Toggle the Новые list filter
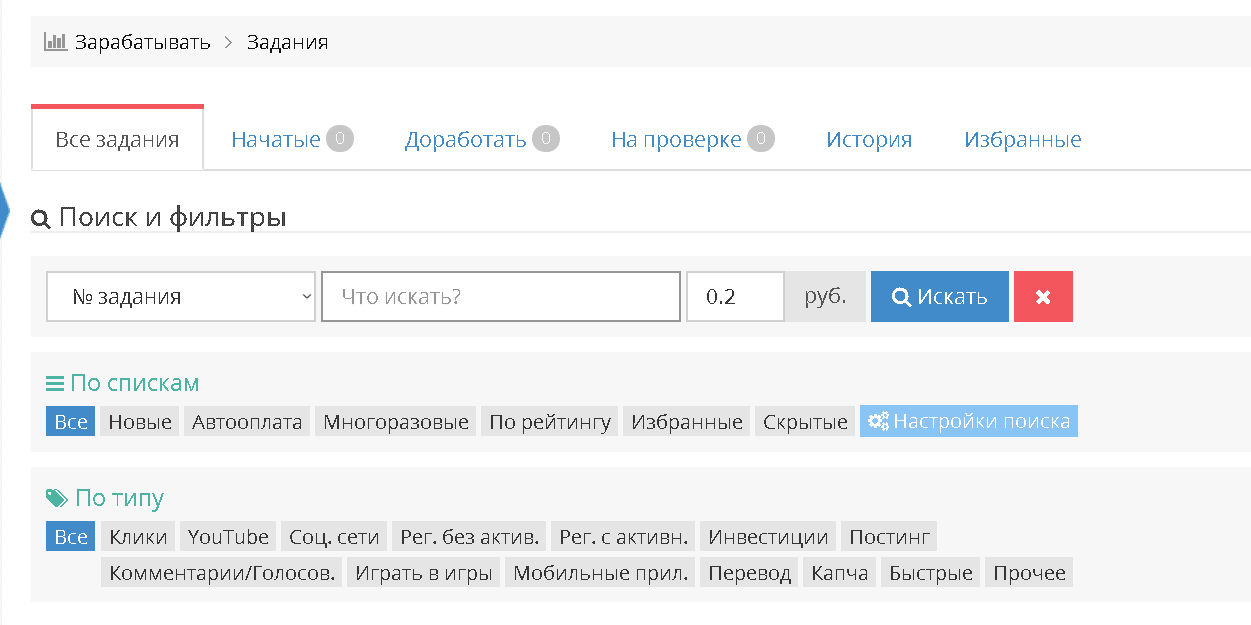Image resolution: width=1251 pixels, height=625 pixels. [140, 422]
